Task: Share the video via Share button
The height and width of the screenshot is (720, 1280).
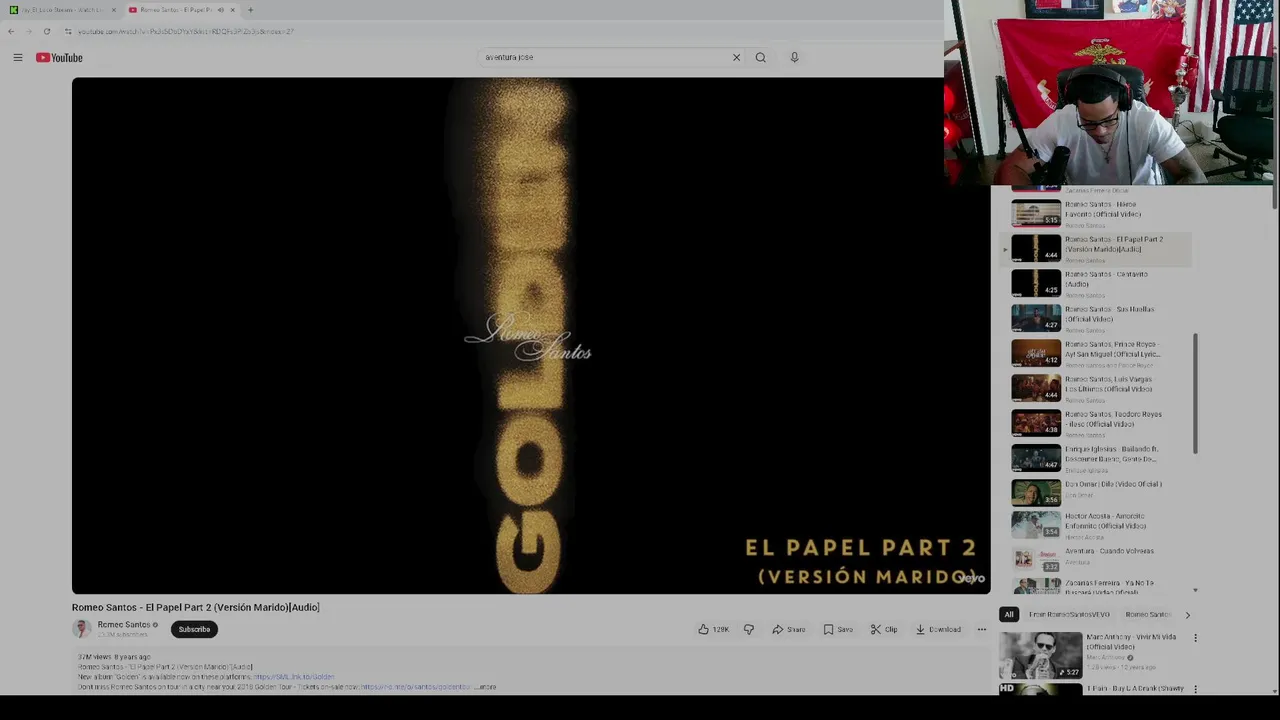Action: (x=789, y=629)
